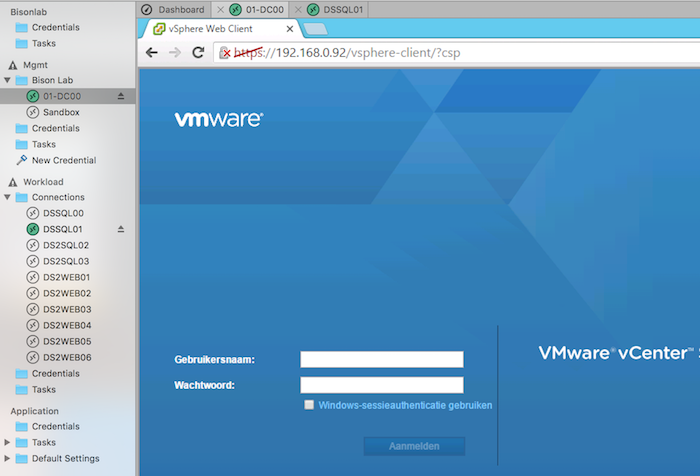Expand the Default Settings folder

9,458
